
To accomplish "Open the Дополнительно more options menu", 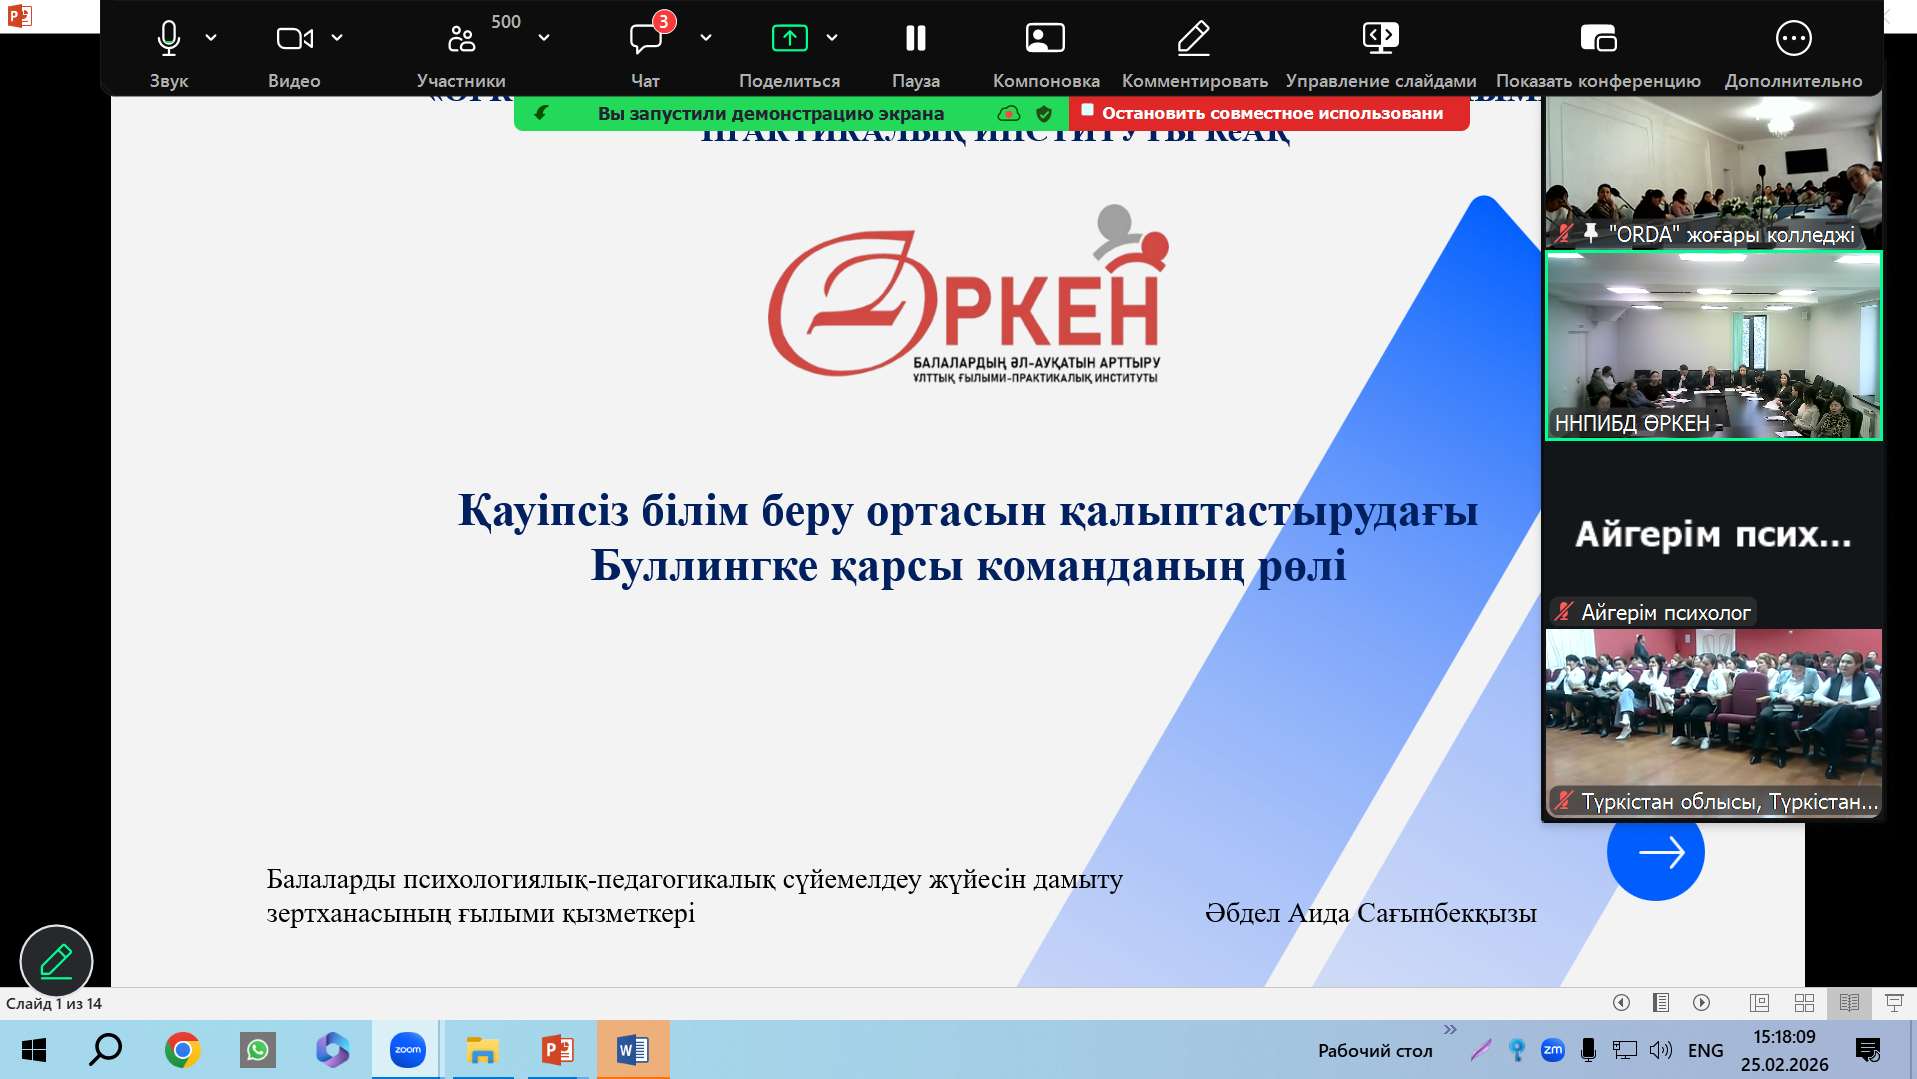I will click(x=1793, y=38).
